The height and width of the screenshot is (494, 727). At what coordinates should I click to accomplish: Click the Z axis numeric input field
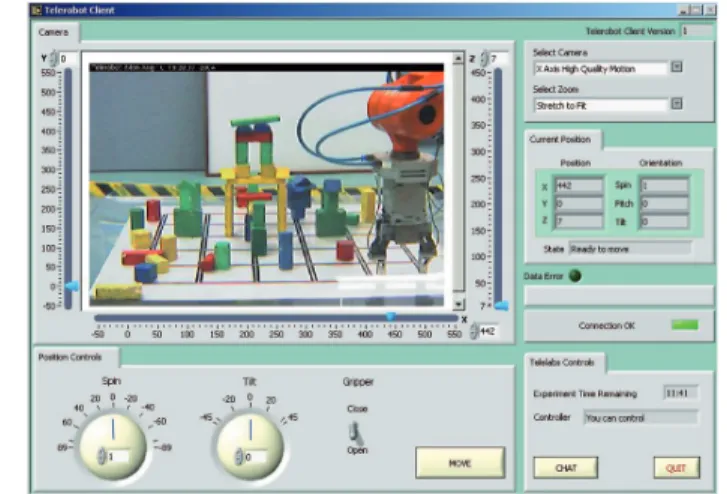tap(499, 59)
